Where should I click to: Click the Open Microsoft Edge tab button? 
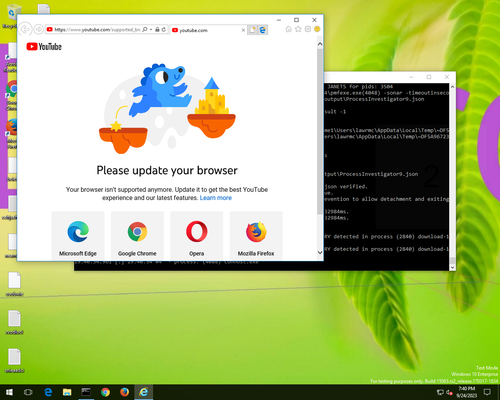263,30
